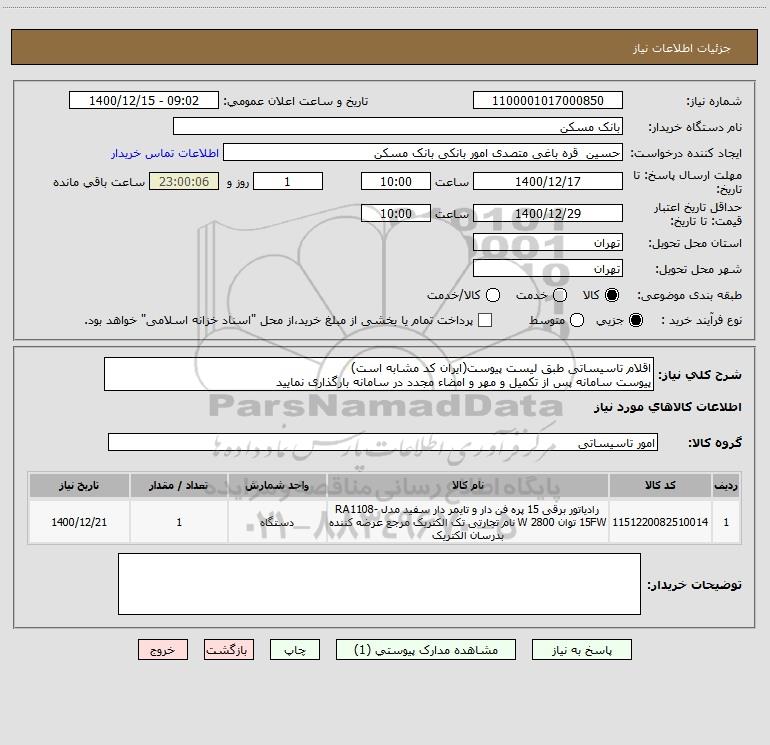This screenshot has height=745, width=770.
Task: Click the کد کالا column header
Action: coord(660,485)
